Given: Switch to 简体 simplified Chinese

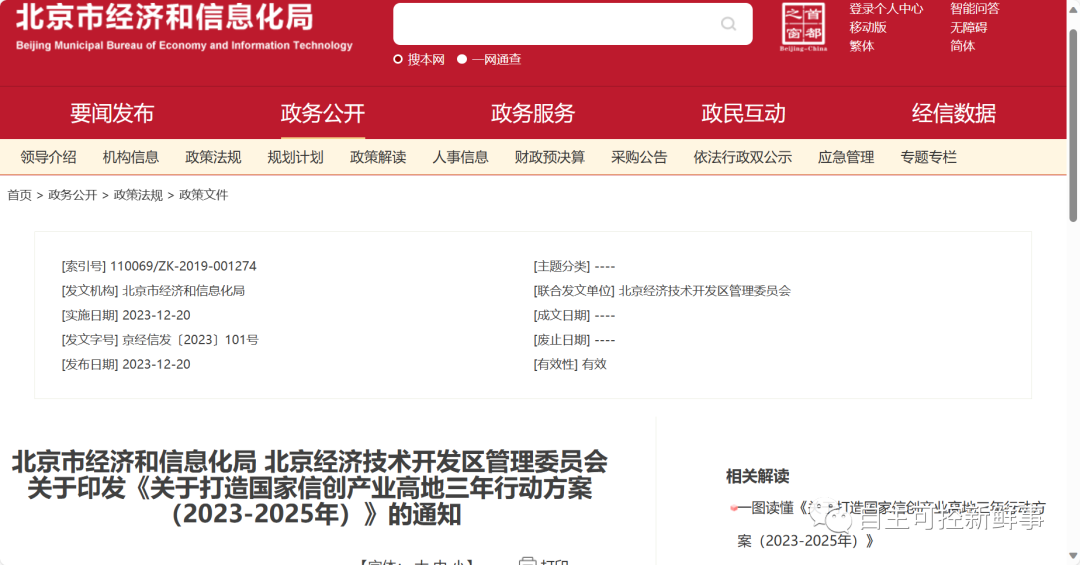Looking at the screenshot, I should (962, 46).
